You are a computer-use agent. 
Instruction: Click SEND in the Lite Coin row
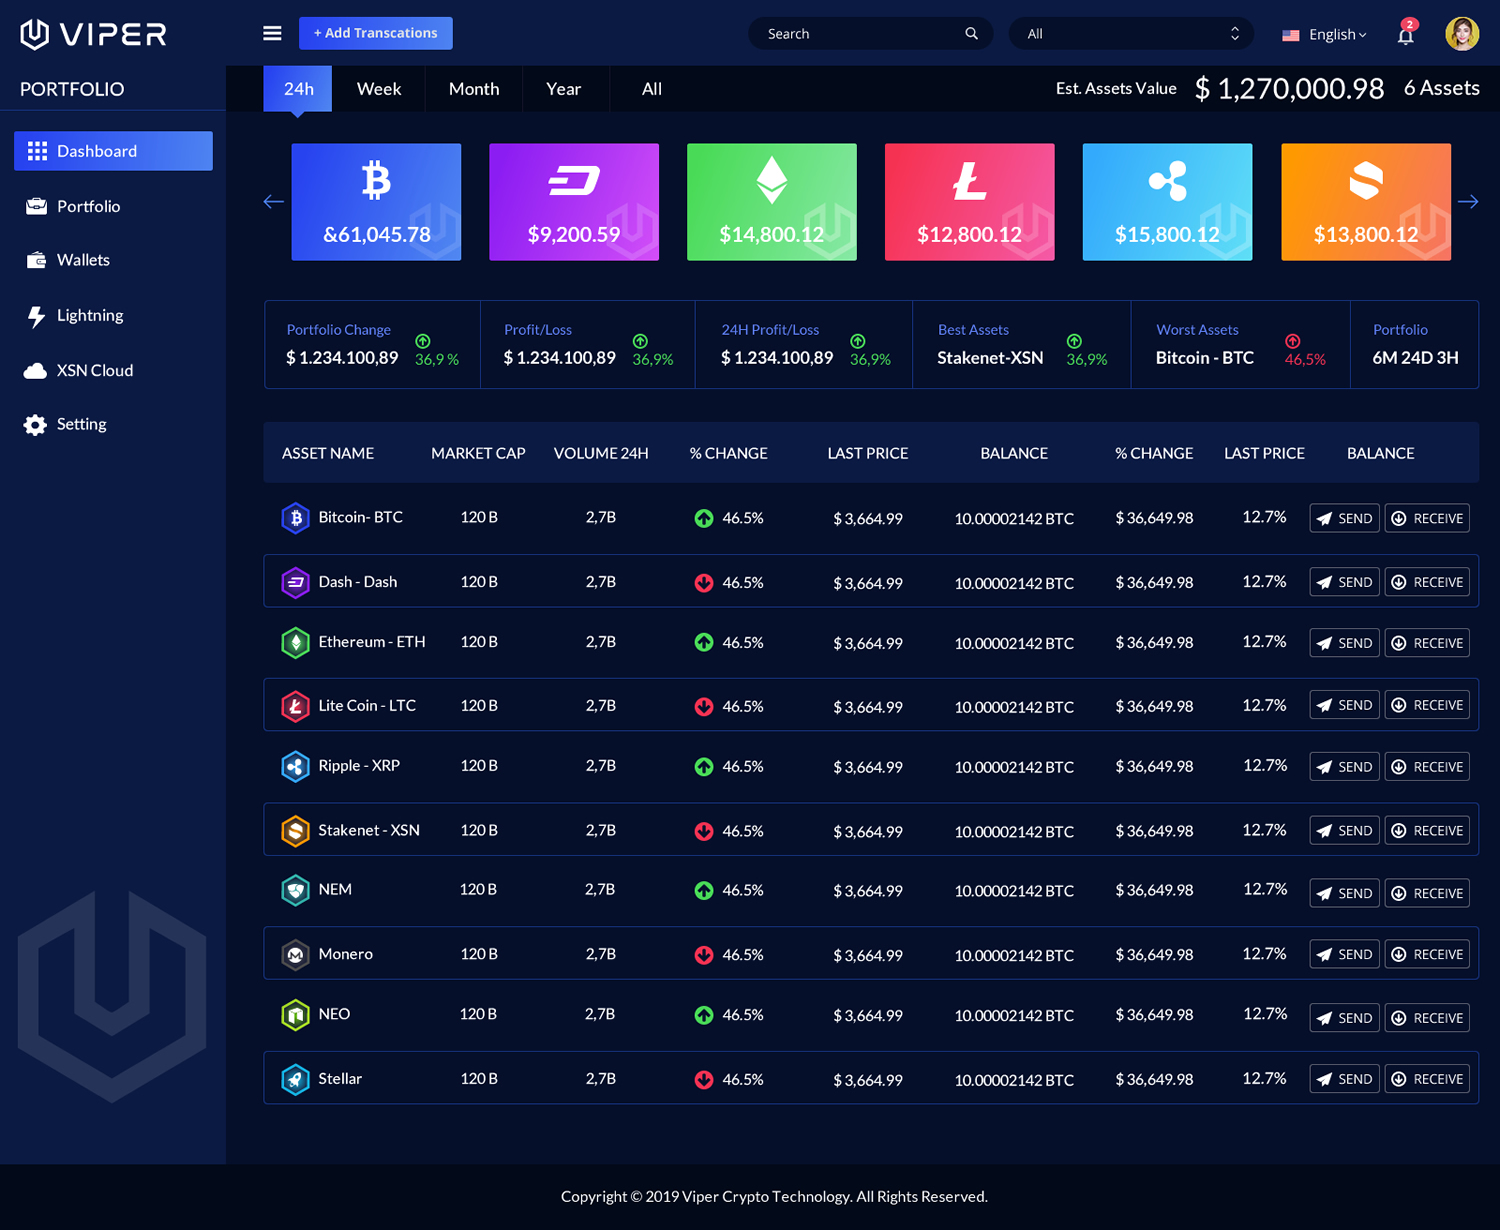pos(1345,705)
